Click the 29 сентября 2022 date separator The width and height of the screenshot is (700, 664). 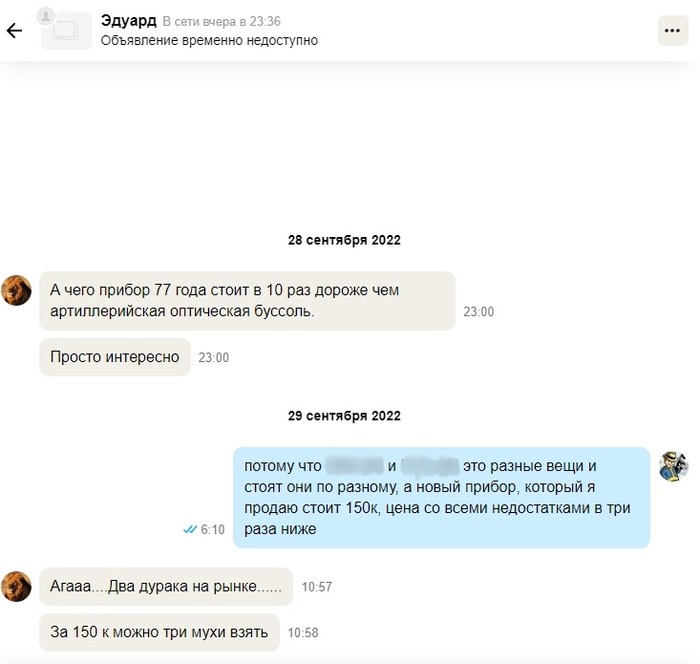coord(344,416)
